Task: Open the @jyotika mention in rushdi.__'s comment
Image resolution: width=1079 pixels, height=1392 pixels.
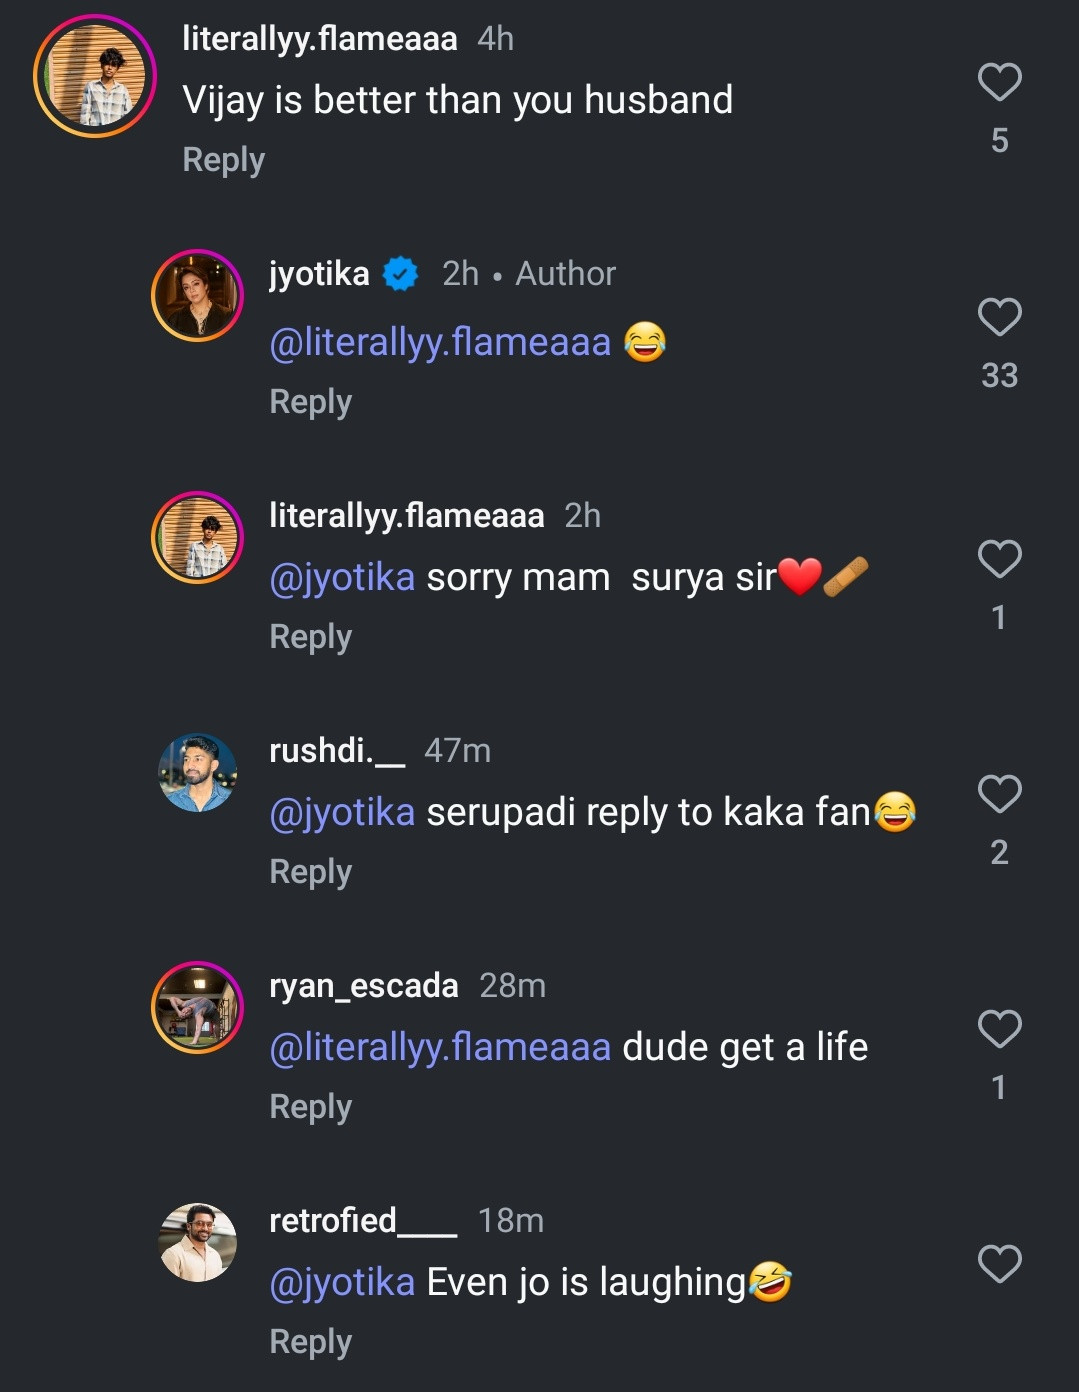Action: [342, 812]
